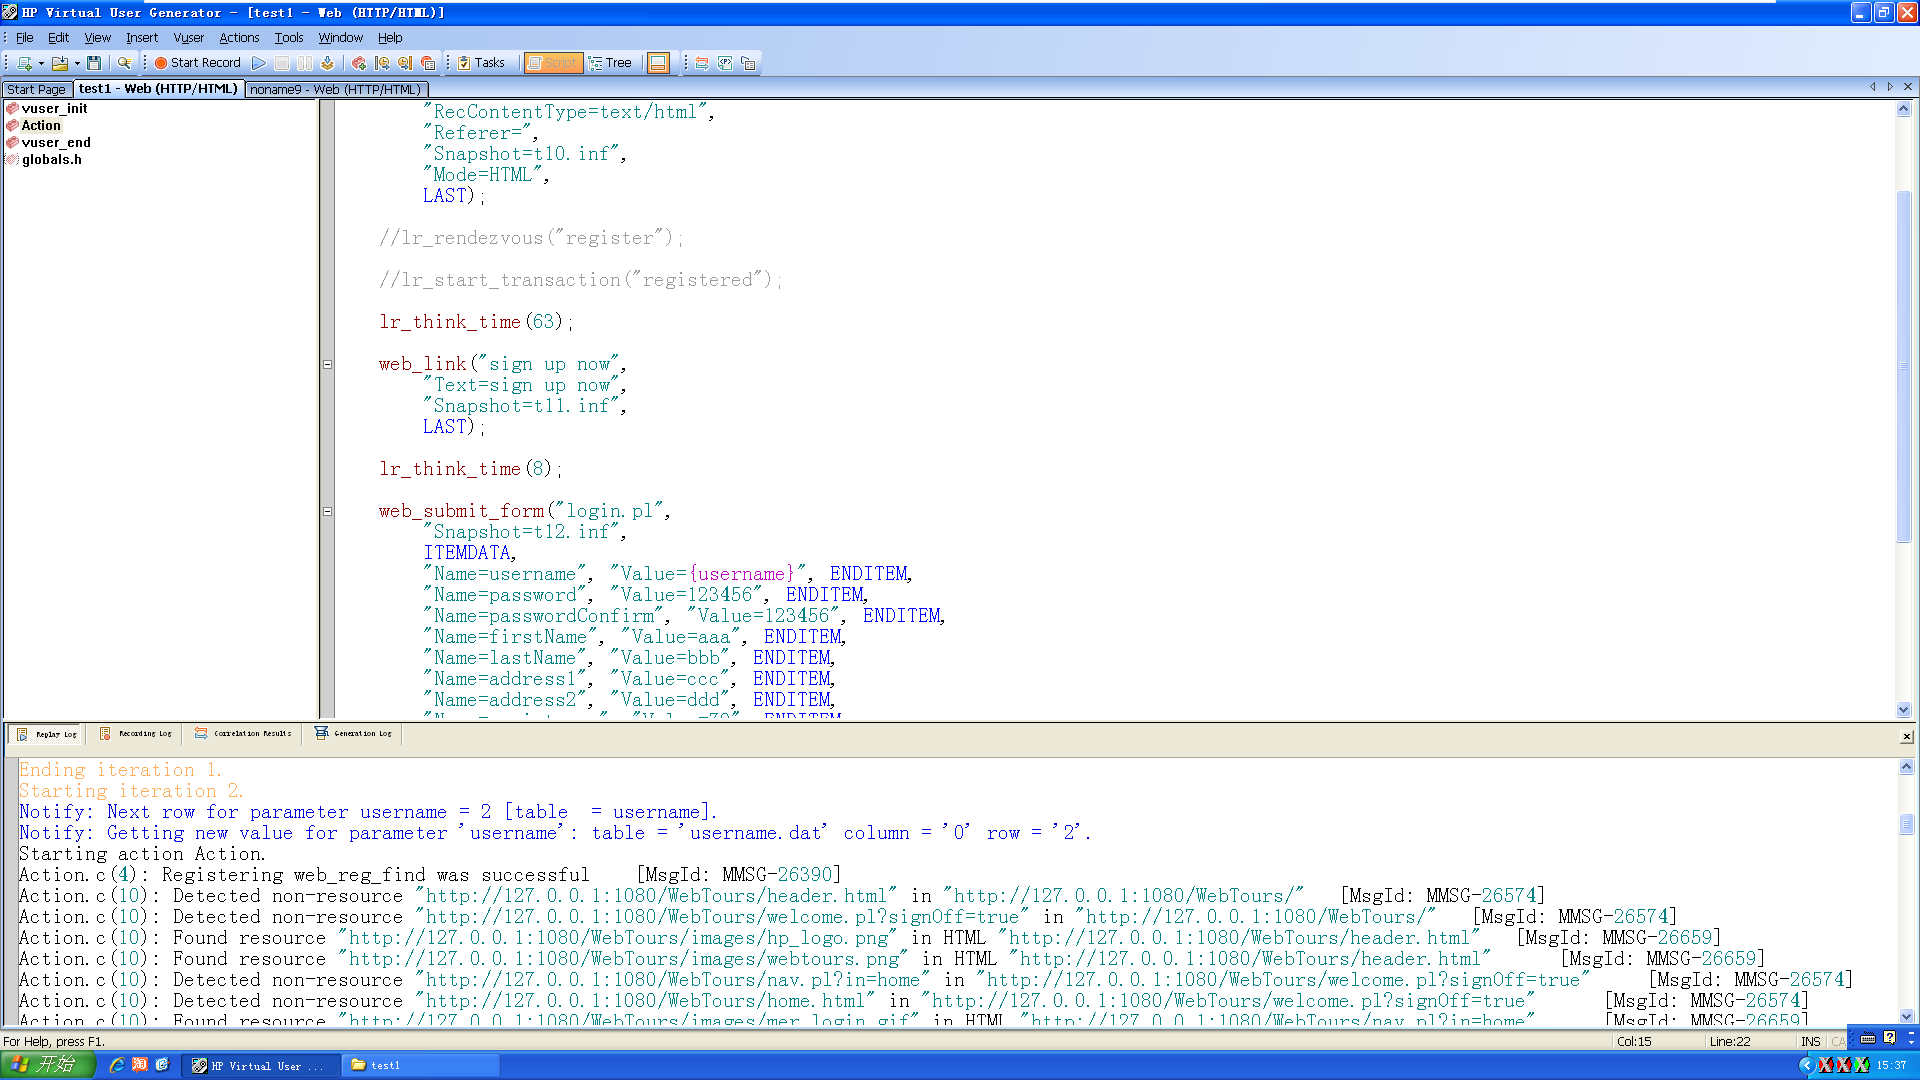Click the parameter list icon
The height and width of the screenshot is (1080, 1920).
(725, 63)
